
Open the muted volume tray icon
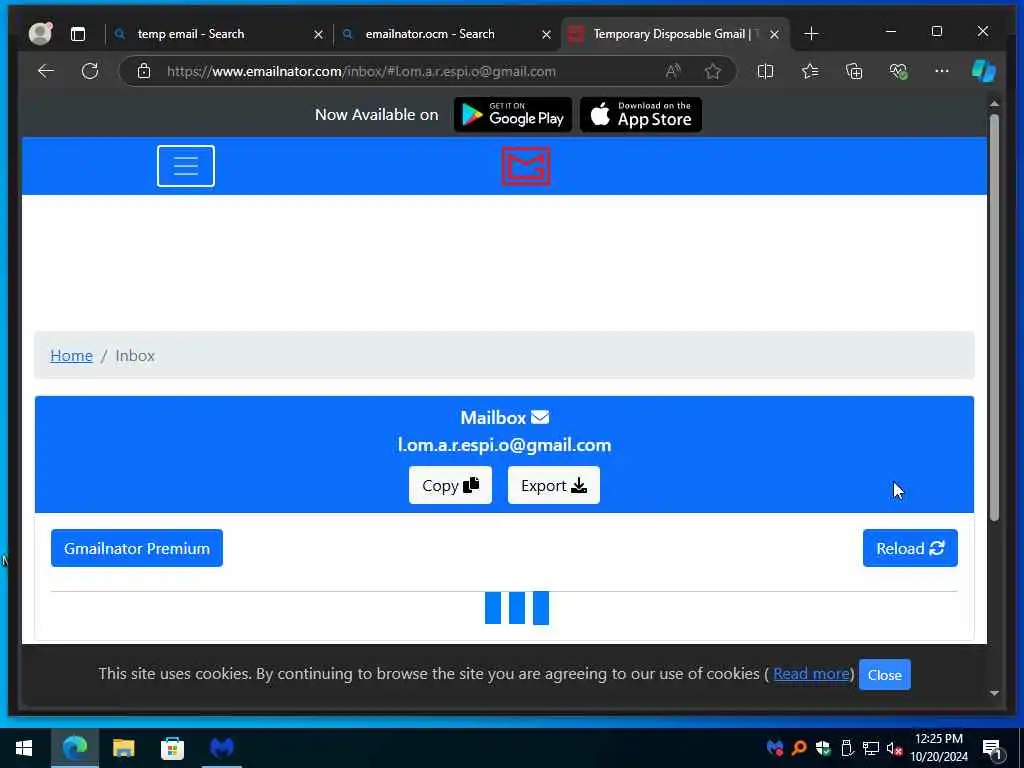895,748
